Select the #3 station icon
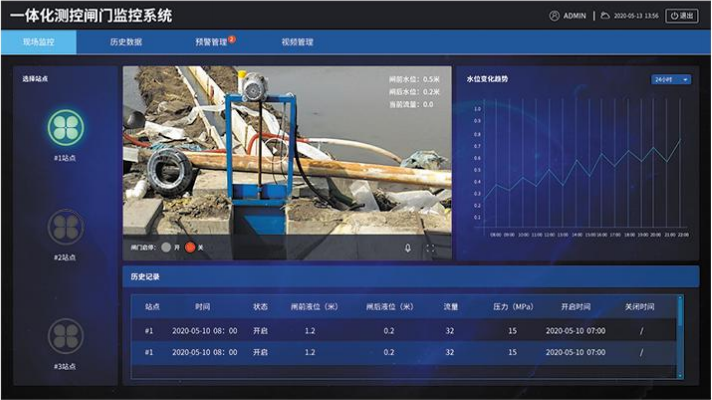 coord(65,335)
